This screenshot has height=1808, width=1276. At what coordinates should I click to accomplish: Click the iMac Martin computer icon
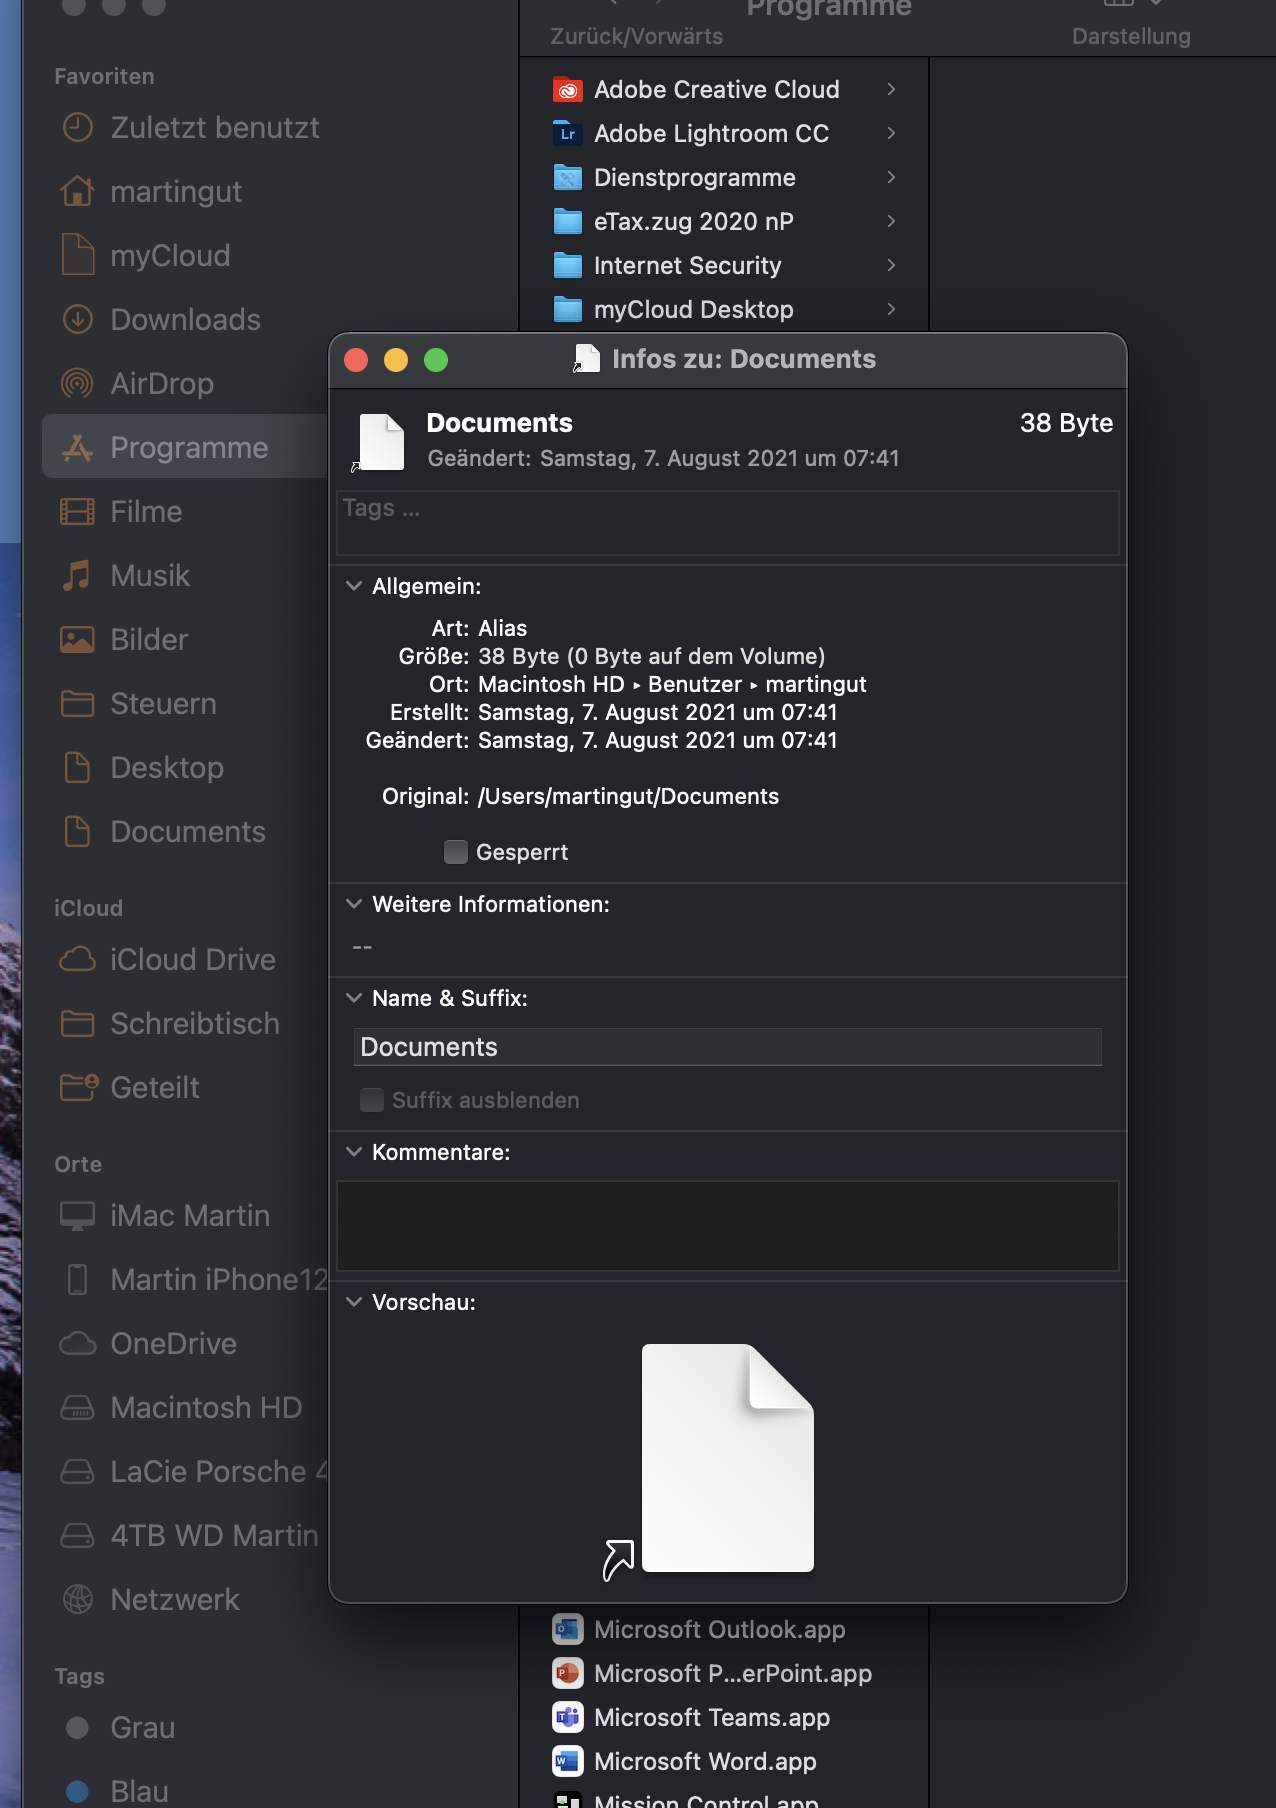point(77,1215)
